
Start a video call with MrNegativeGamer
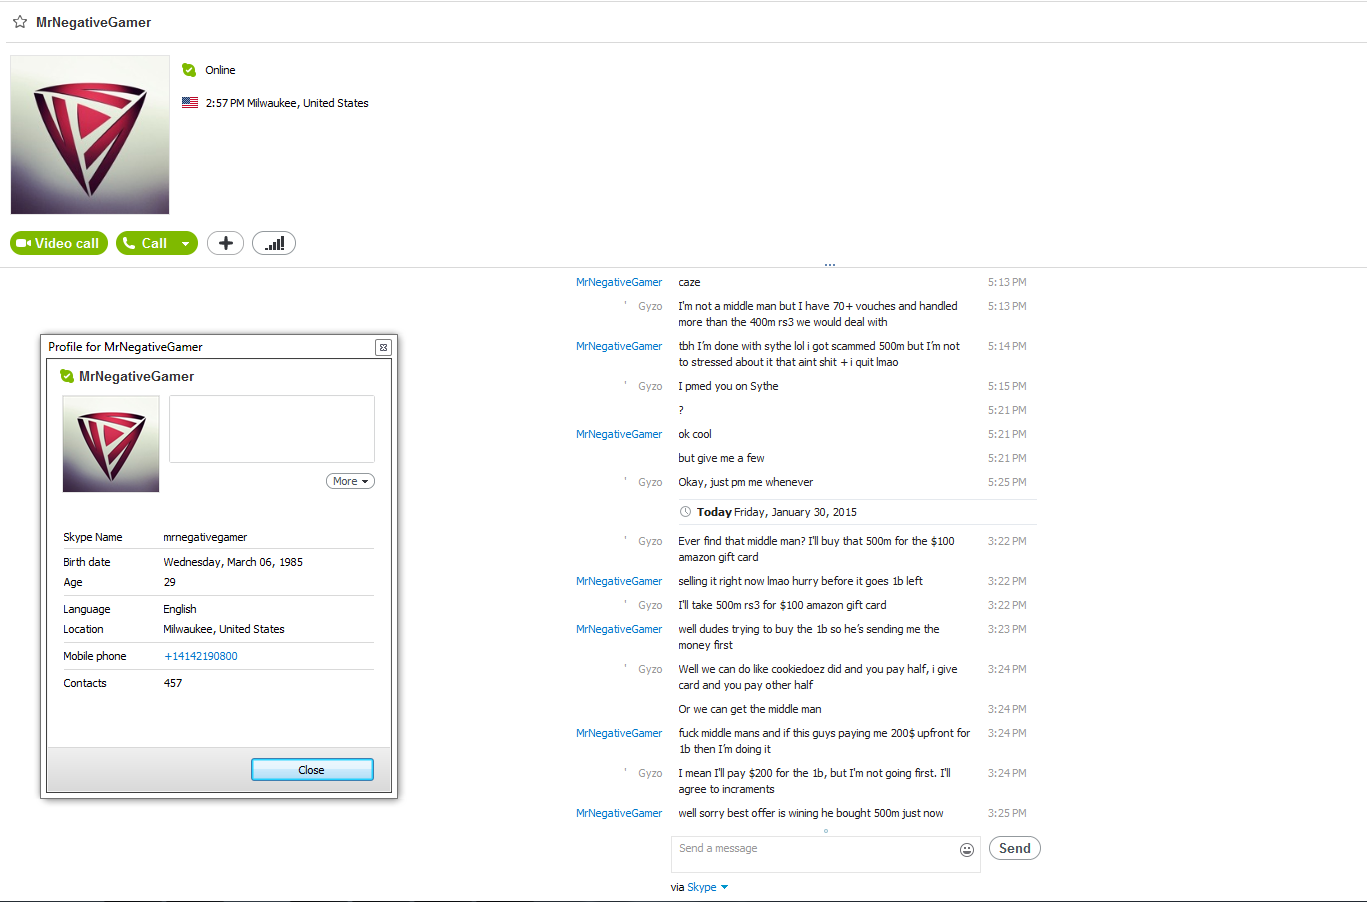point(59,243)
